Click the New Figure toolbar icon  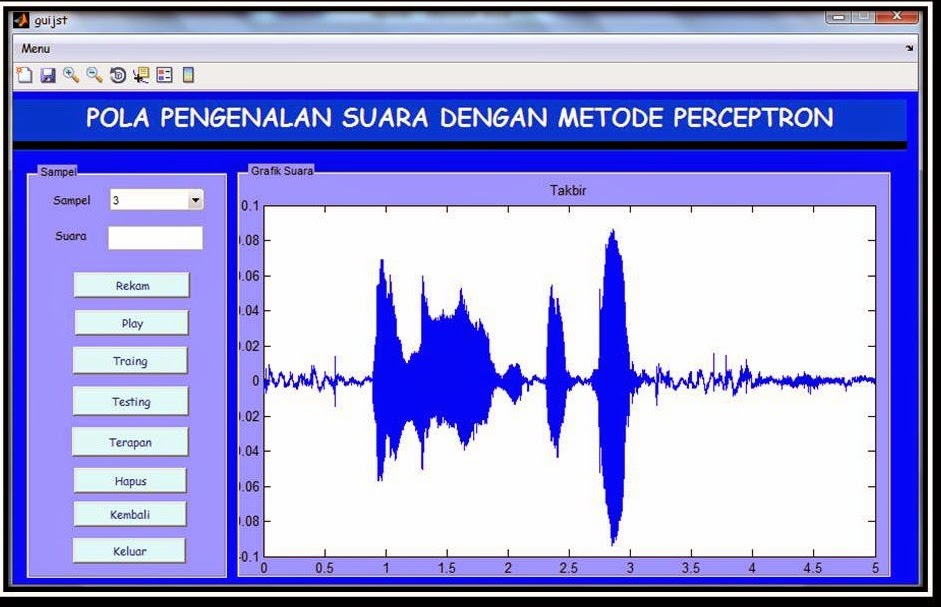25,75
